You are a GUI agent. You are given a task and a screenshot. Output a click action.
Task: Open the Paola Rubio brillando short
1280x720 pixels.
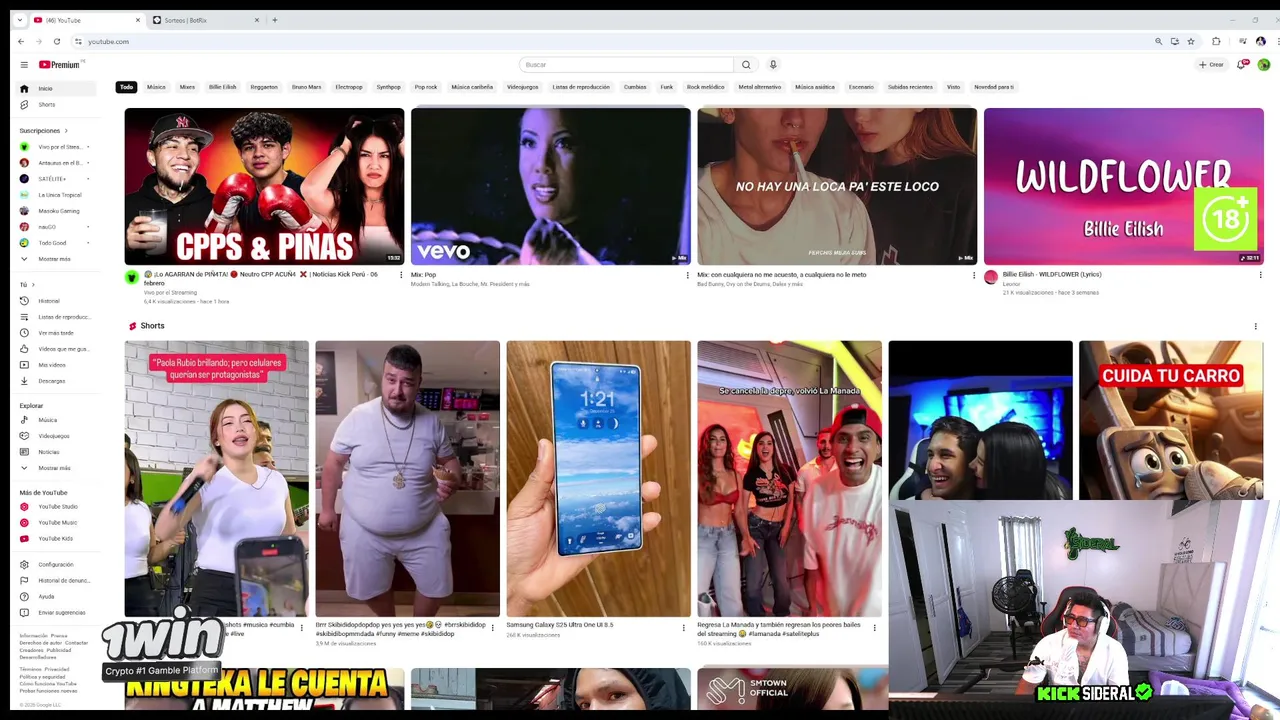(217, 479)
